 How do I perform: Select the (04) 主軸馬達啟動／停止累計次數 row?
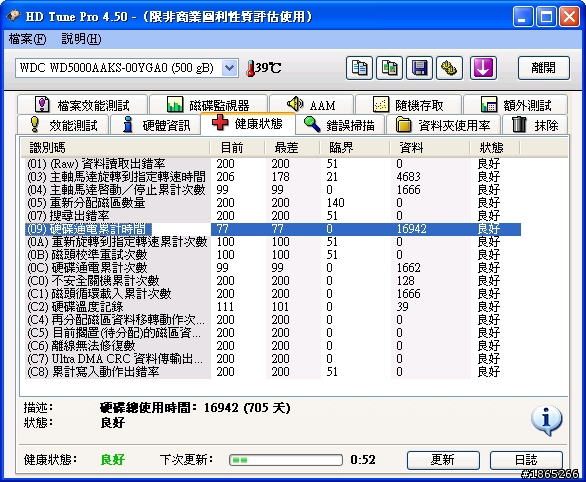click(273, 190)
